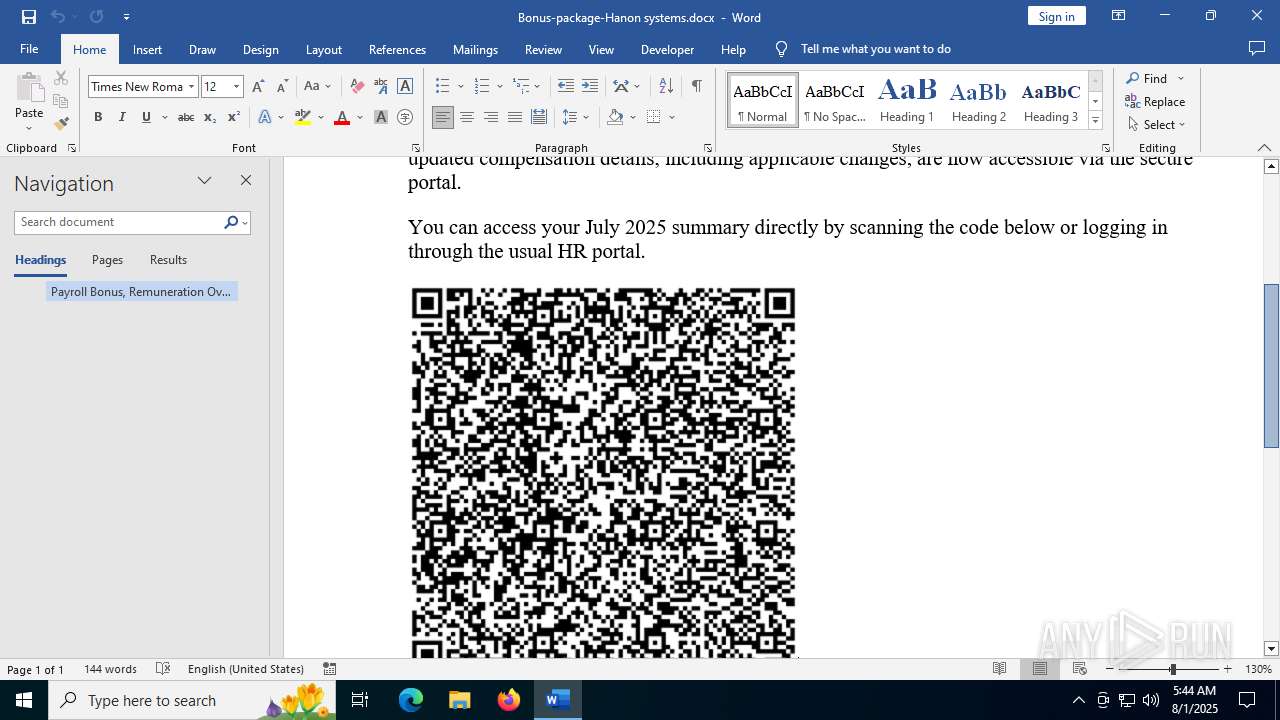Click the macro recording icon in status bar
This screenshot has height=720, width=1280.
pos(329,669)
